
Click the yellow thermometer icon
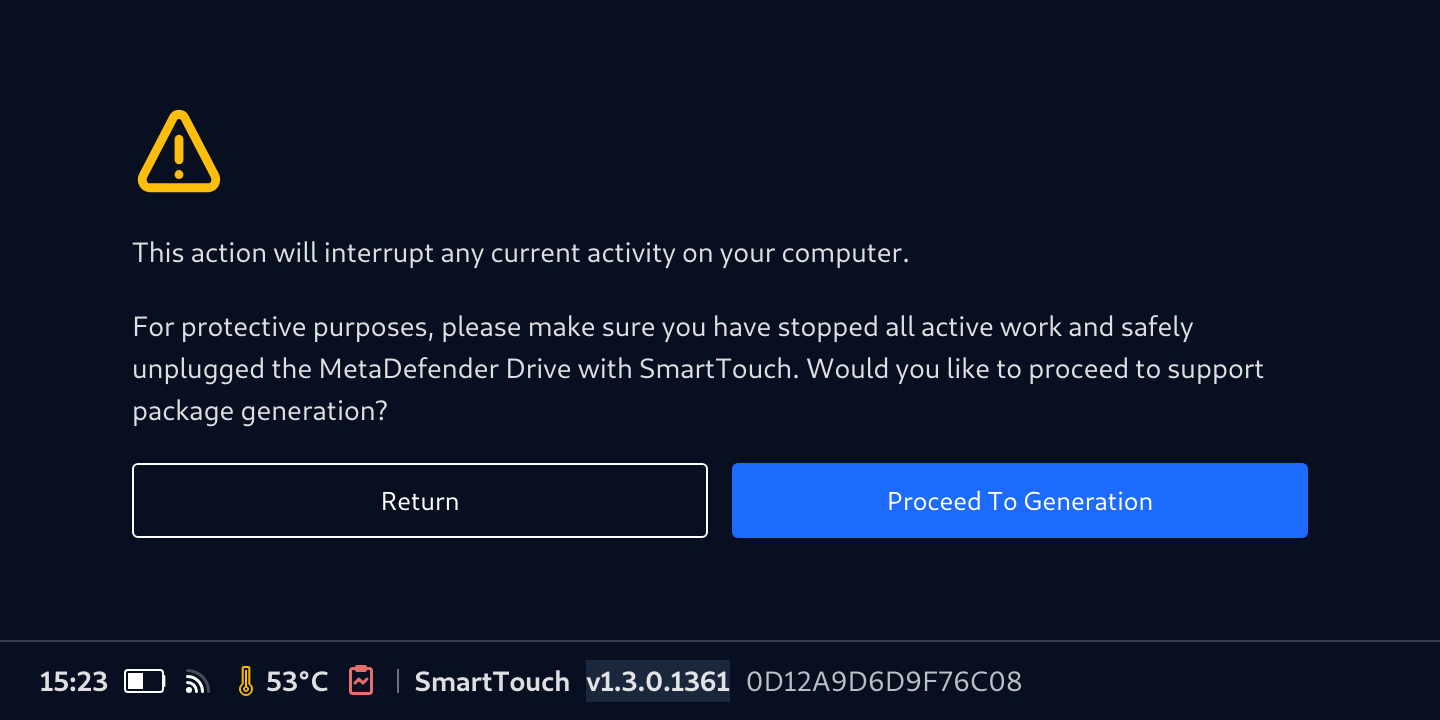click(245, 682)
